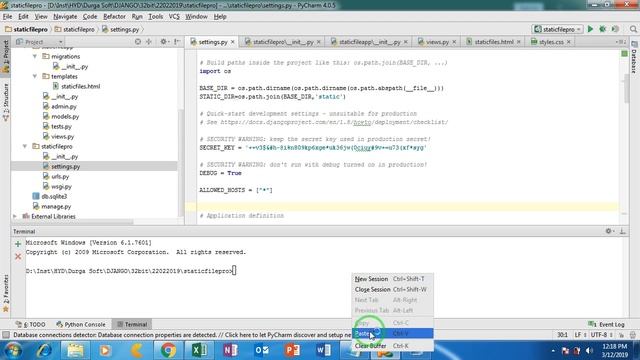Open PowerPoint from the taskbar
Screen dimensions: 640x360
pos(292,350)
